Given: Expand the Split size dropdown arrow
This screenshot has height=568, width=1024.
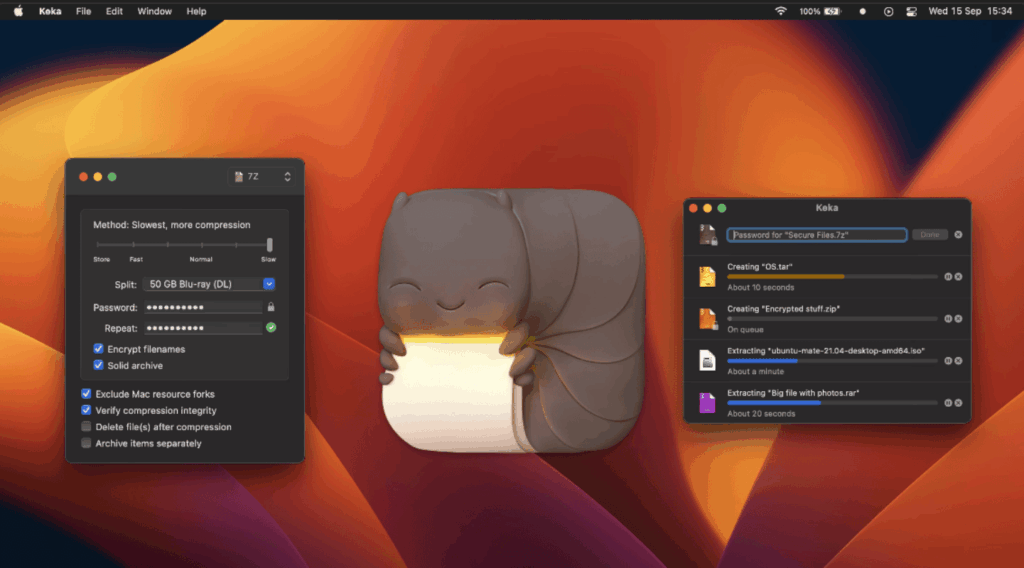Looking at the screenshot, I should click(x=269, y=284).
